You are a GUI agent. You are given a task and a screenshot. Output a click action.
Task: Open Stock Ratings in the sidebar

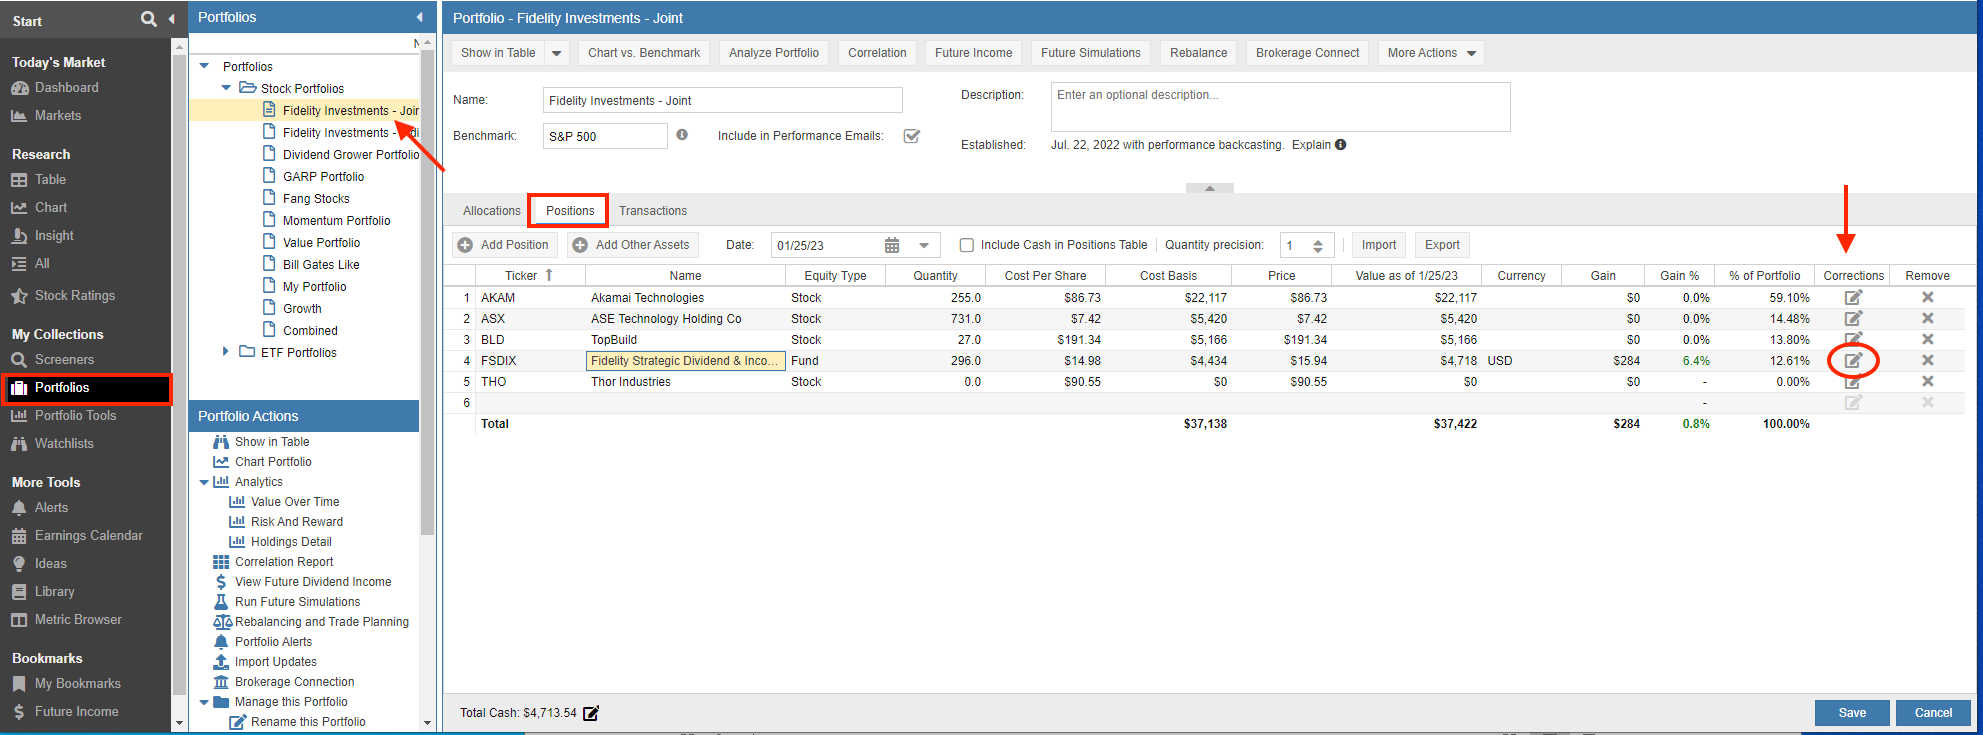(x=75, y=296)
